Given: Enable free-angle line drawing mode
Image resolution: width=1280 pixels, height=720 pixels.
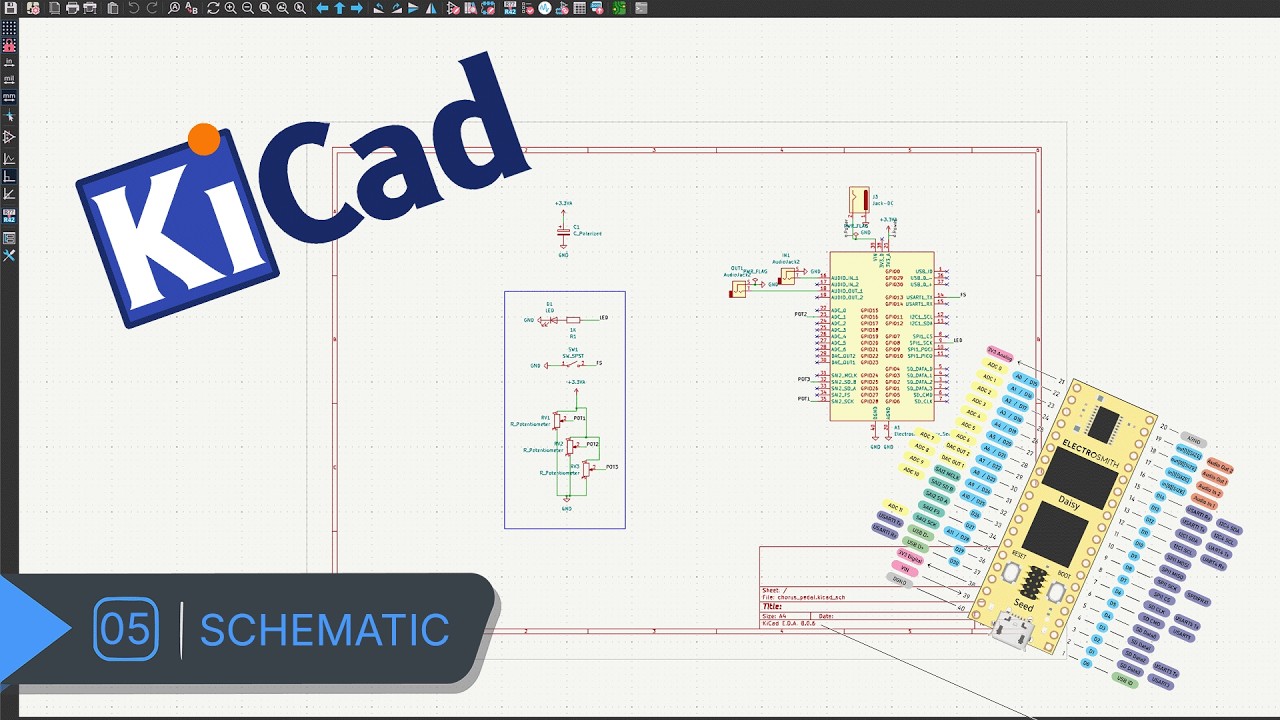Looking at the screenshot, I should click(9, 158).
